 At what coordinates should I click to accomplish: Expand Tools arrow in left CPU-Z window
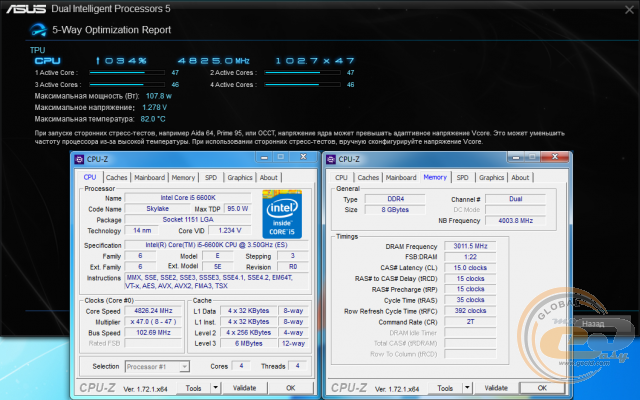click(216, 388)
